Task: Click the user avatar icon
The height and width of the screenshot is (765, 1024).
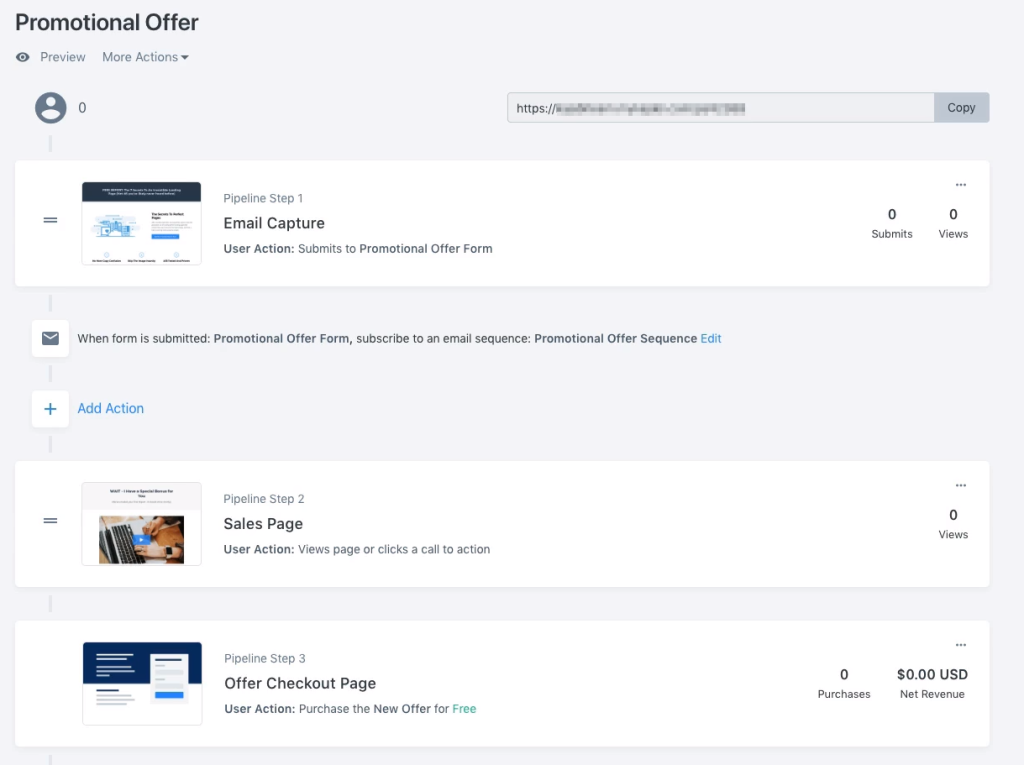Action: coord(51,108)
